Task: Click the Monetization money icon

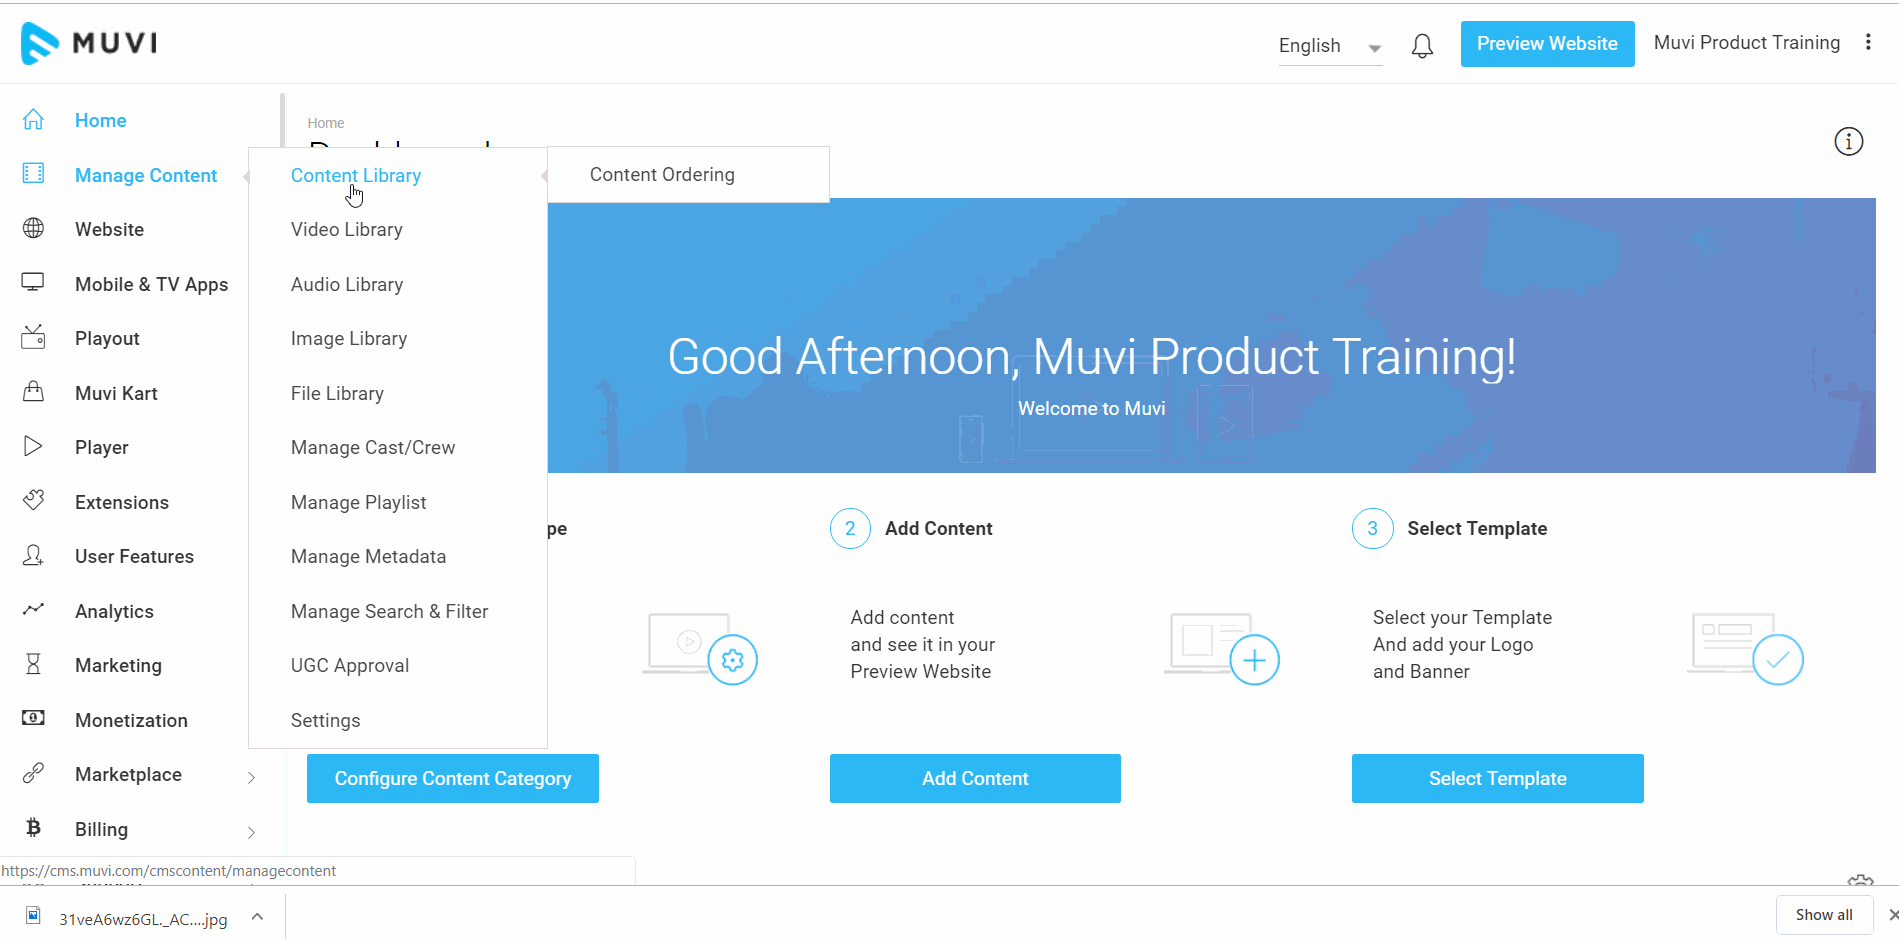Action: (x=33, y=718)
